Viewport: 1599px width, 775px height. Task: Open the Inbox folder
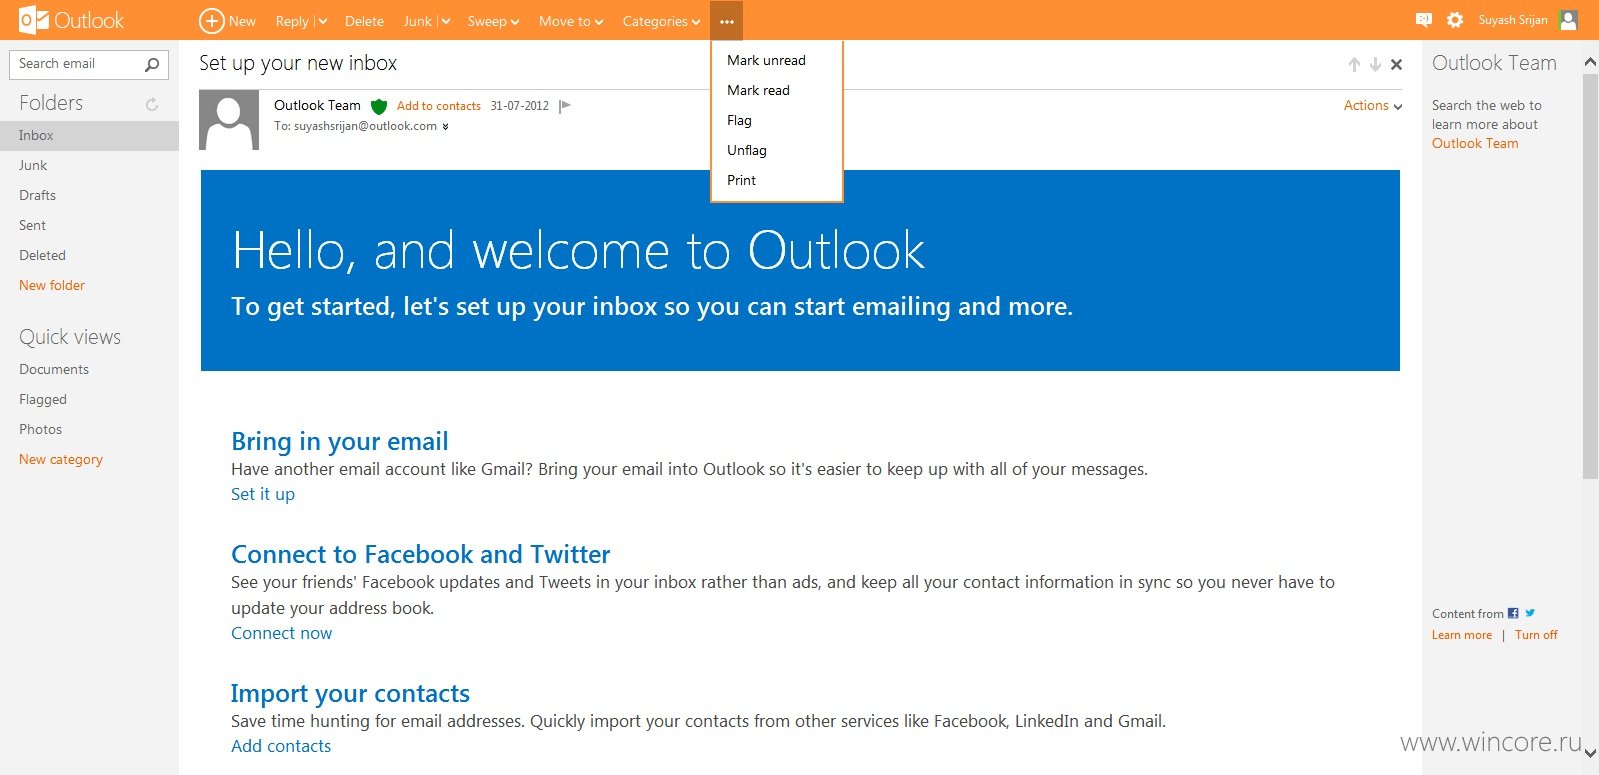pos(89,135)
